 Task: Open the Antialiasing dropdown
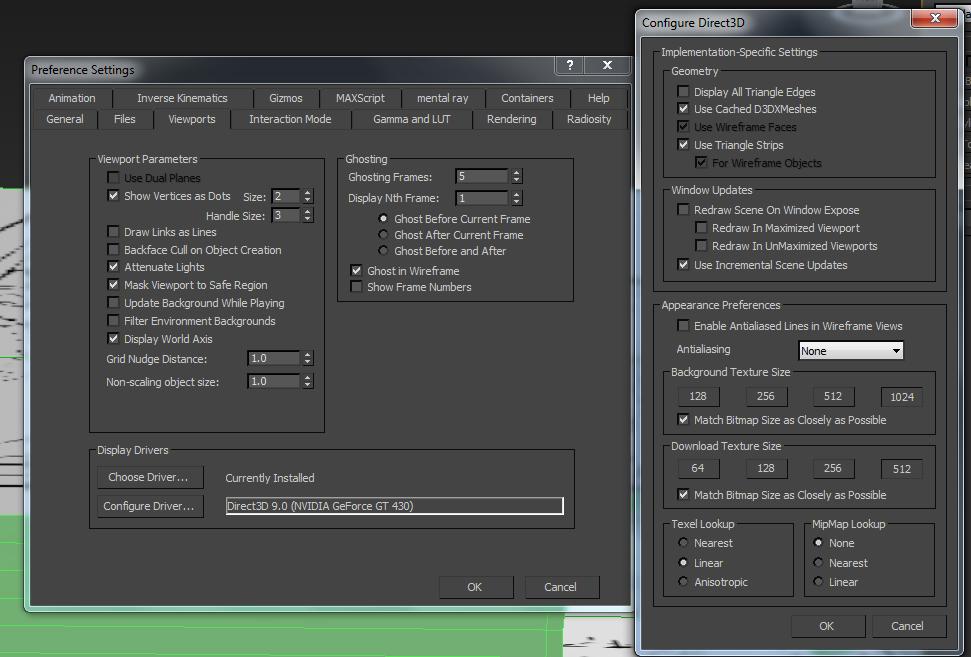851,351
